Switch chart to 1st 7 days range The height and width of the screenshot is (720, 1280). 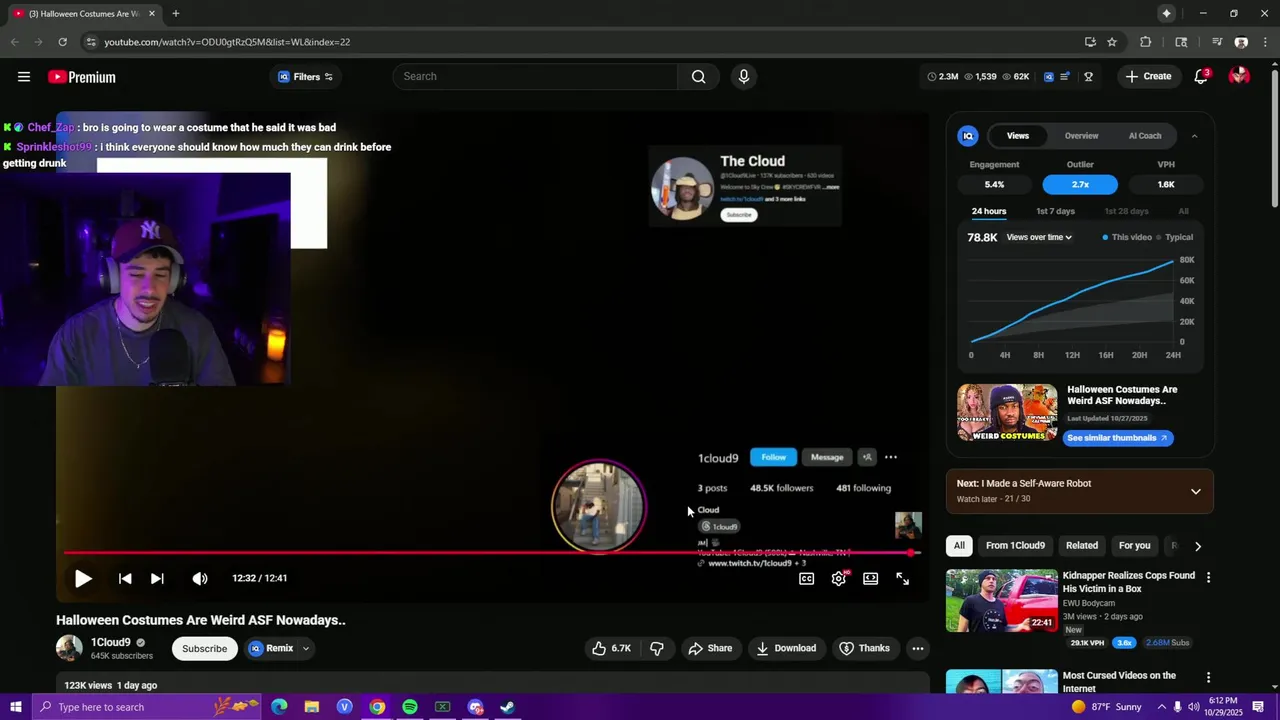tap(1055, 211)
